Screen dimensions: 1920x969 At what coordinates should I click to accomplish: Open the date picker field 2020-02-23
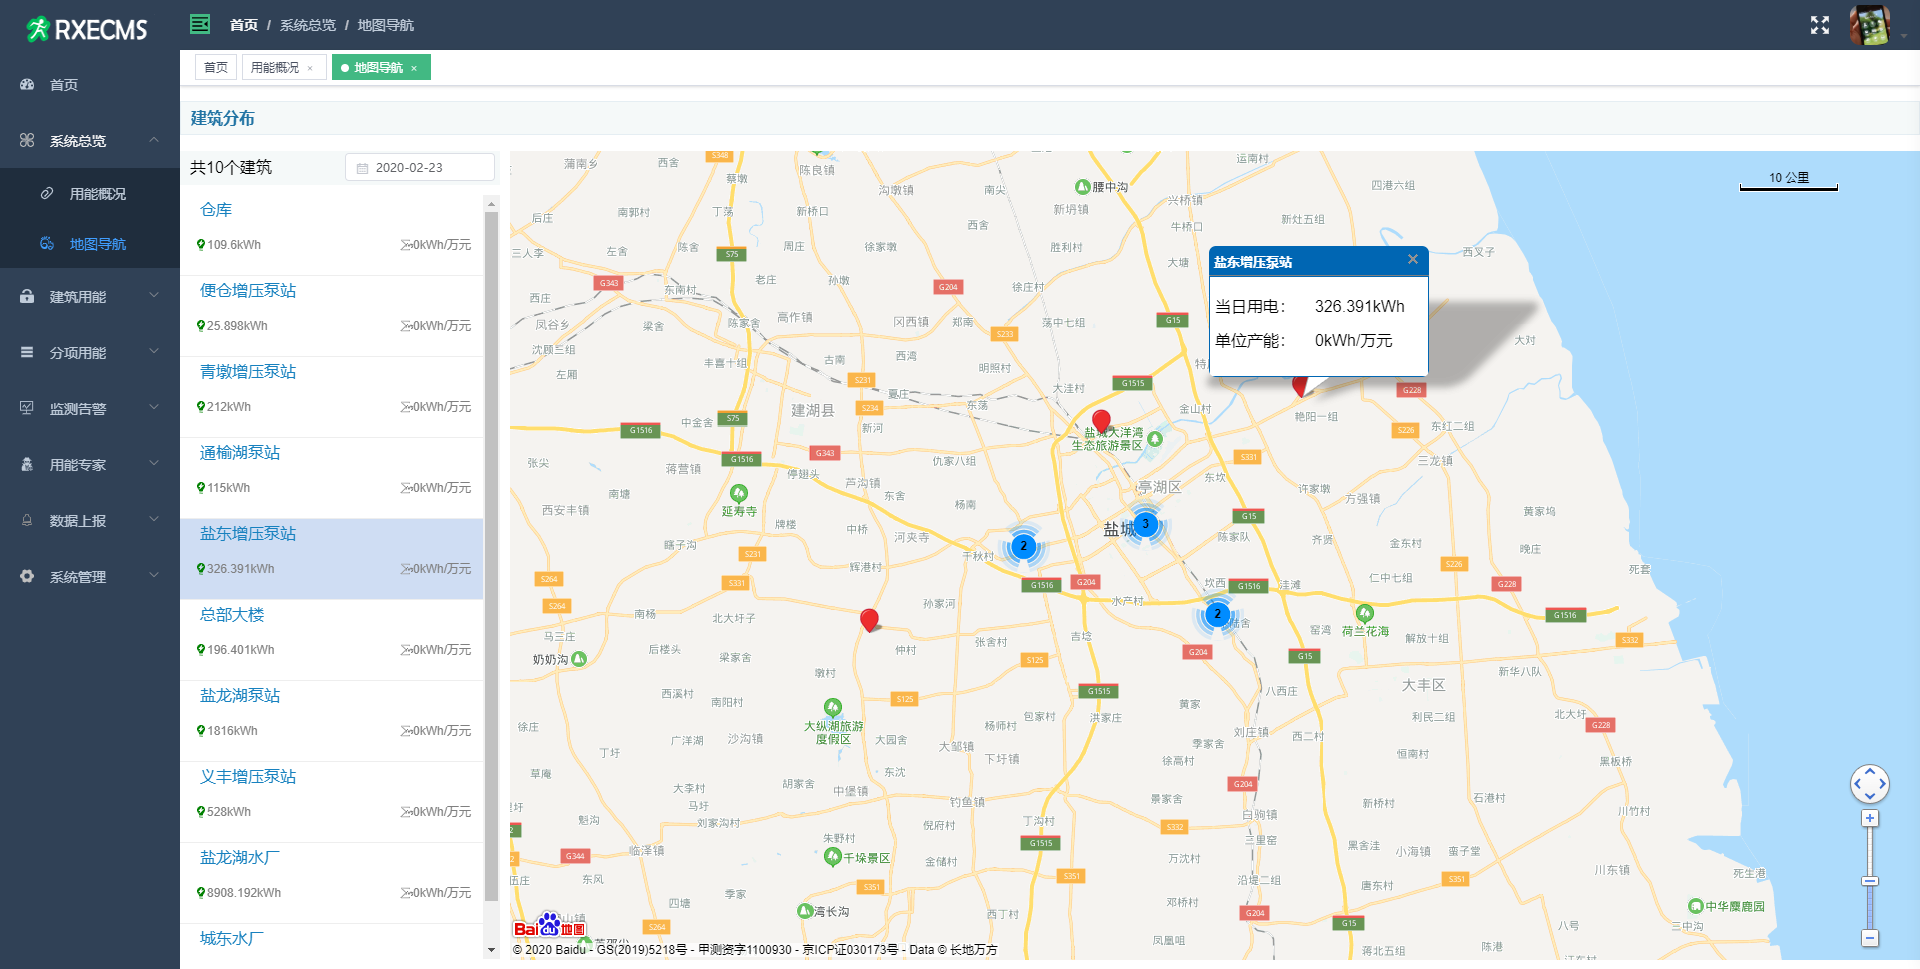[420, 167]
